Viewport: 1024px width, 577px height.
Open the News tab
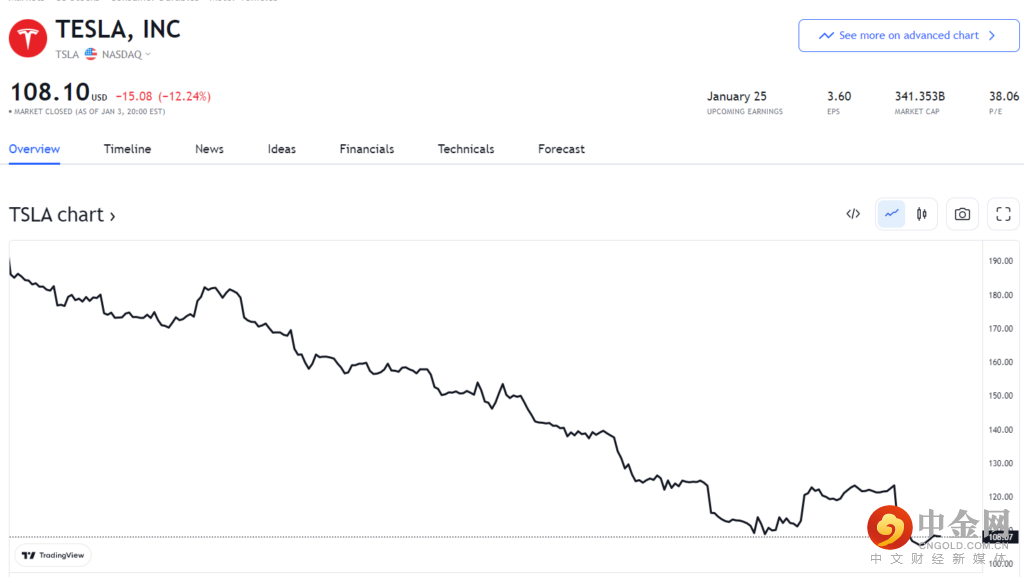coord(209,149)
